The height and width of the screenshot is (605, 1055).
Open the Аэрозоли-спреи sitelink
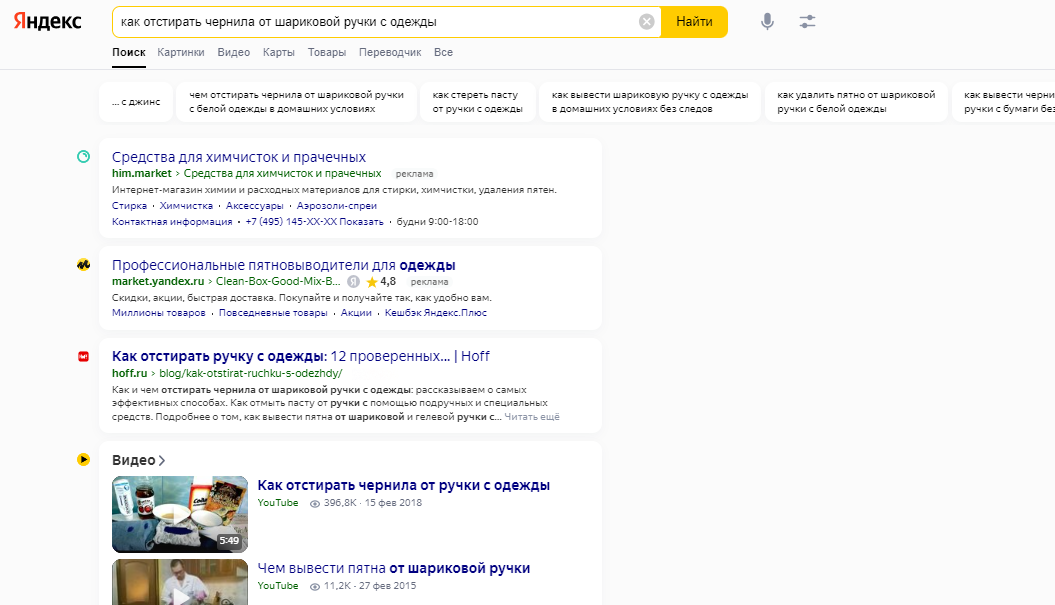[x=337, y=206]
